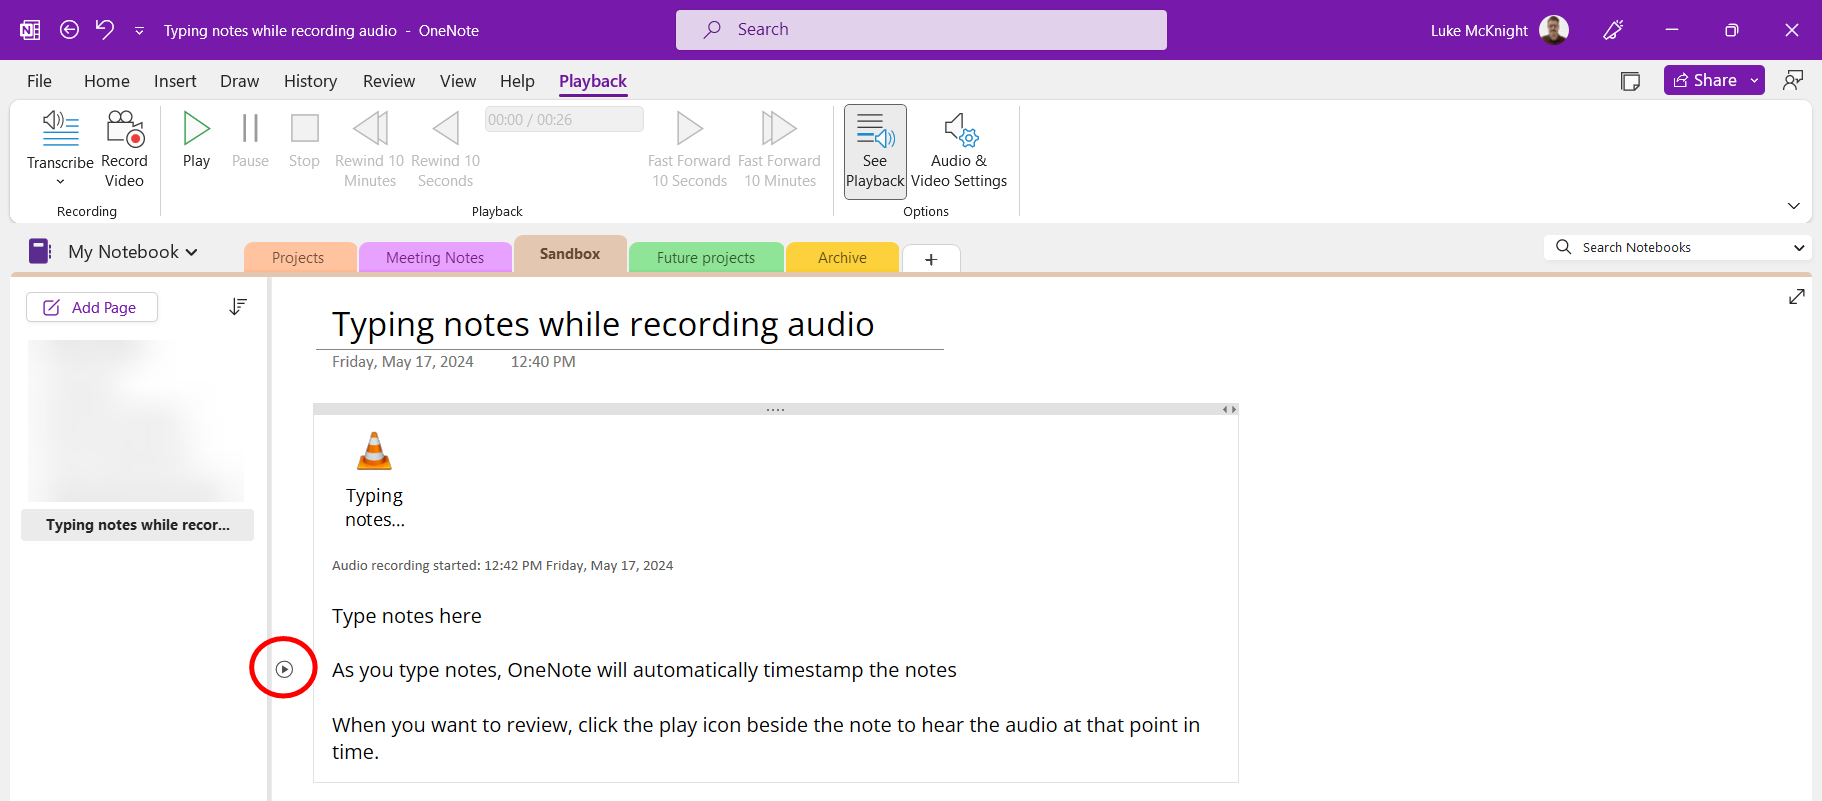Go back with the Back arrow
The width and height of the screenshot is (1822, 801).
tap(69, 30)
